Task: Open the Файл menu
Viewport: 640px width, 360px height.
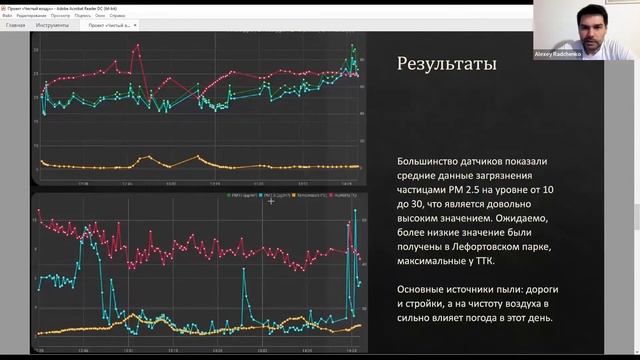Action: [x=7, y=16]
